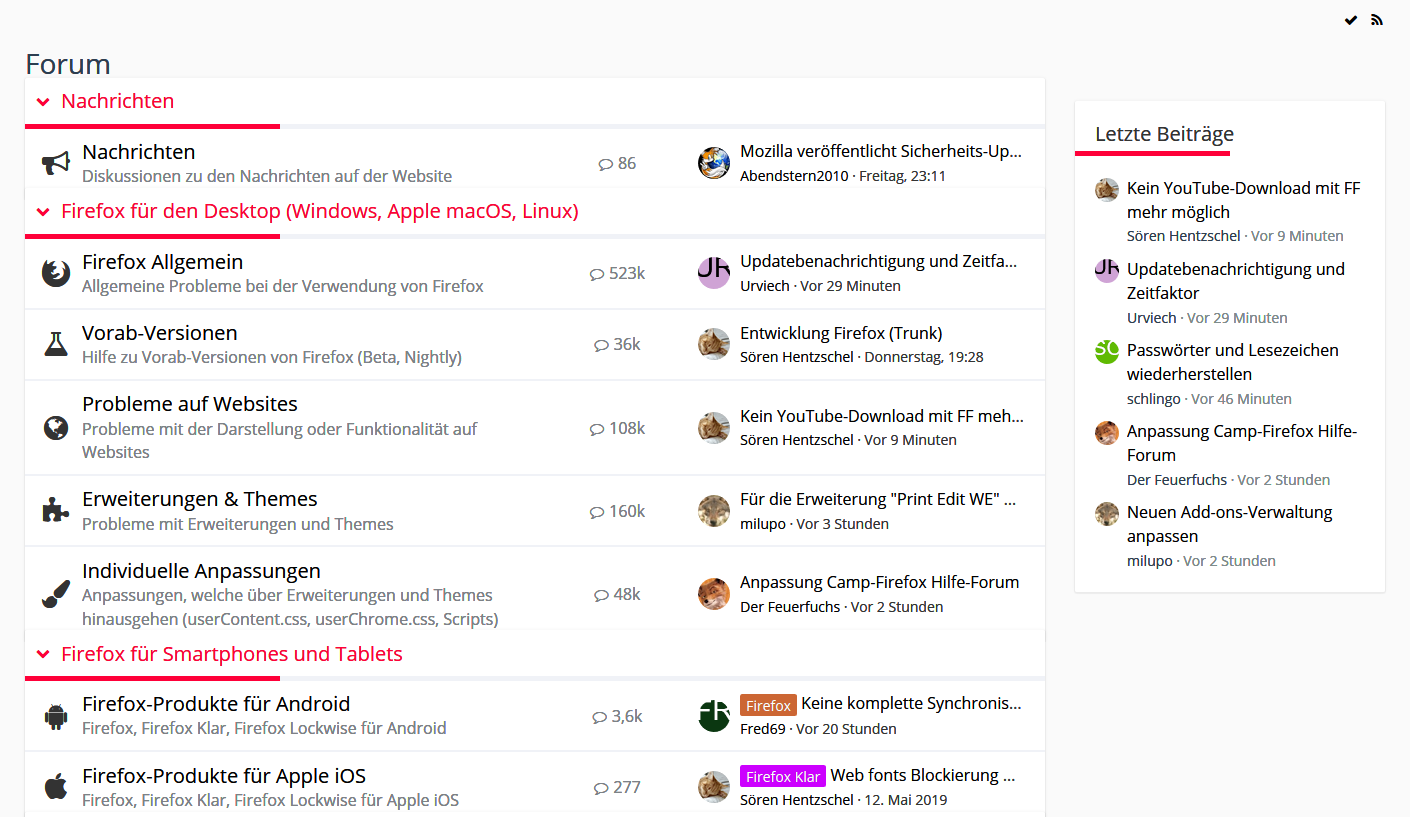The width and height of the screenshot is (1410, 817).
Task: Open user Abendstern2010's profile link
Action: click(794, 176)
